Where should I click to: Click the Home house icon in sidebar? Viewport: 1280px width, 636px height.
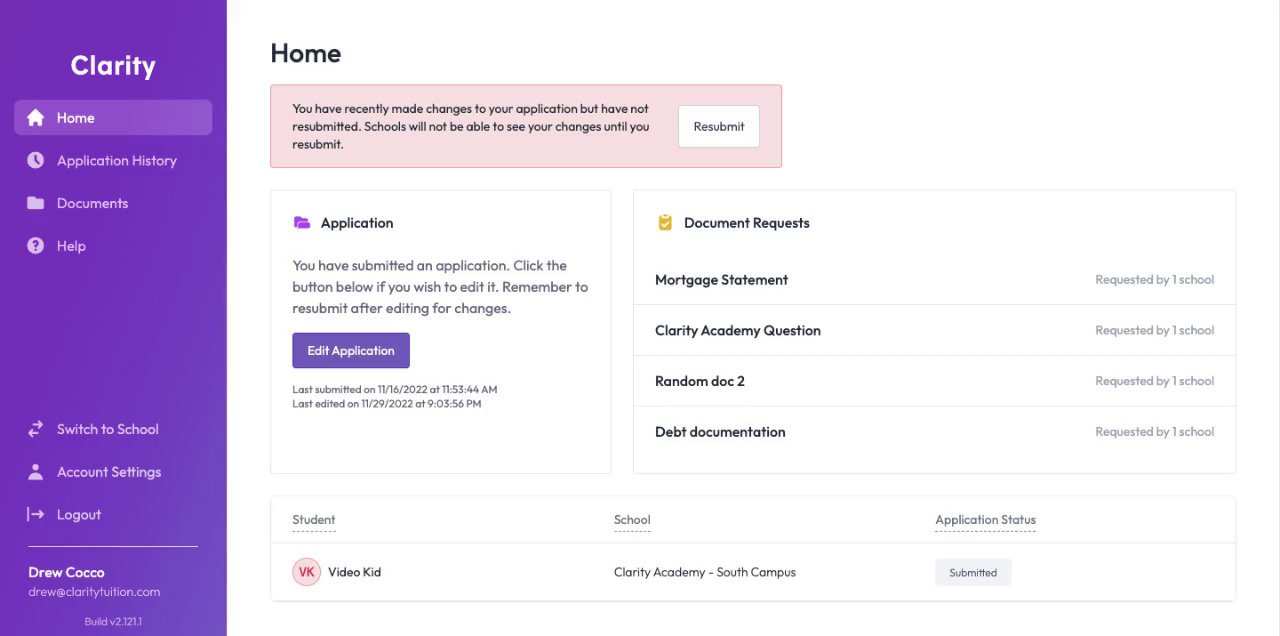(36, 118)
